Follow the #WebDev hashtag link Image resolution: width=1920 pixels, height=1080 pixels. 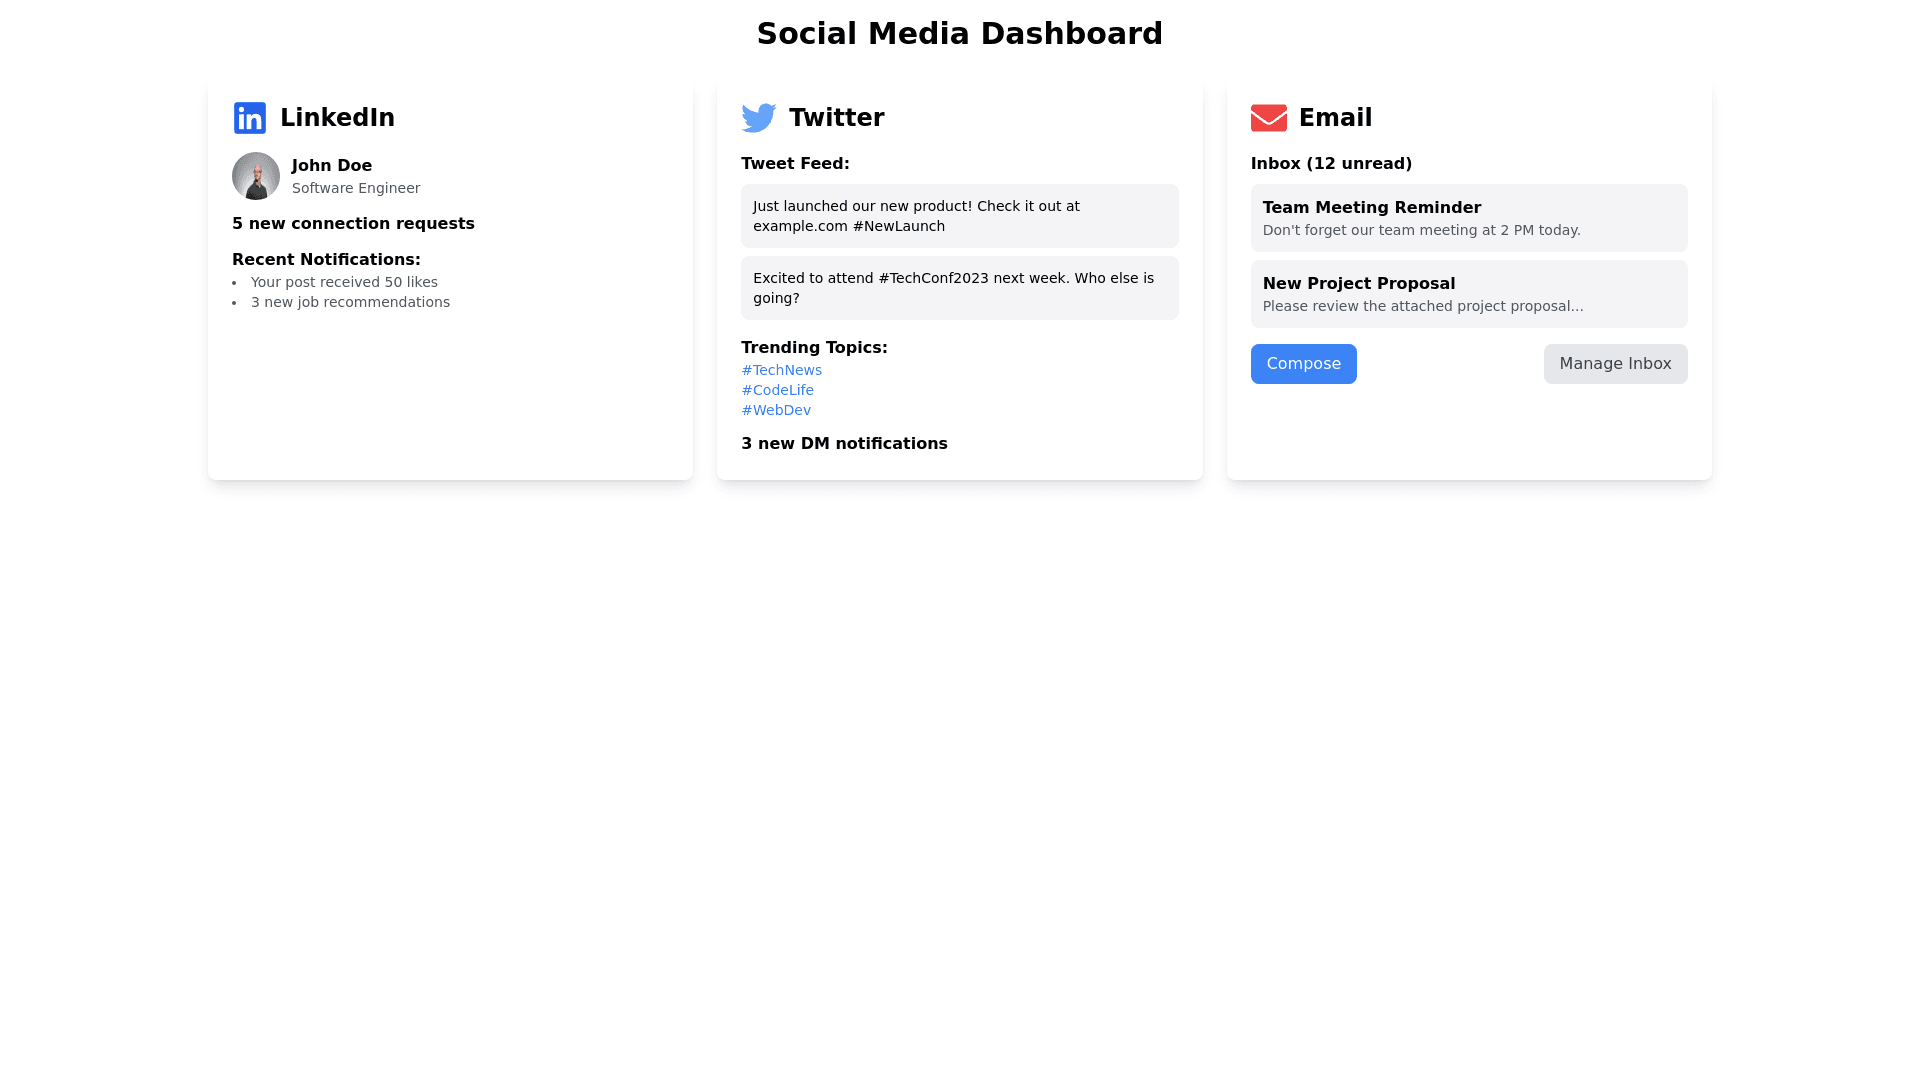776,410
